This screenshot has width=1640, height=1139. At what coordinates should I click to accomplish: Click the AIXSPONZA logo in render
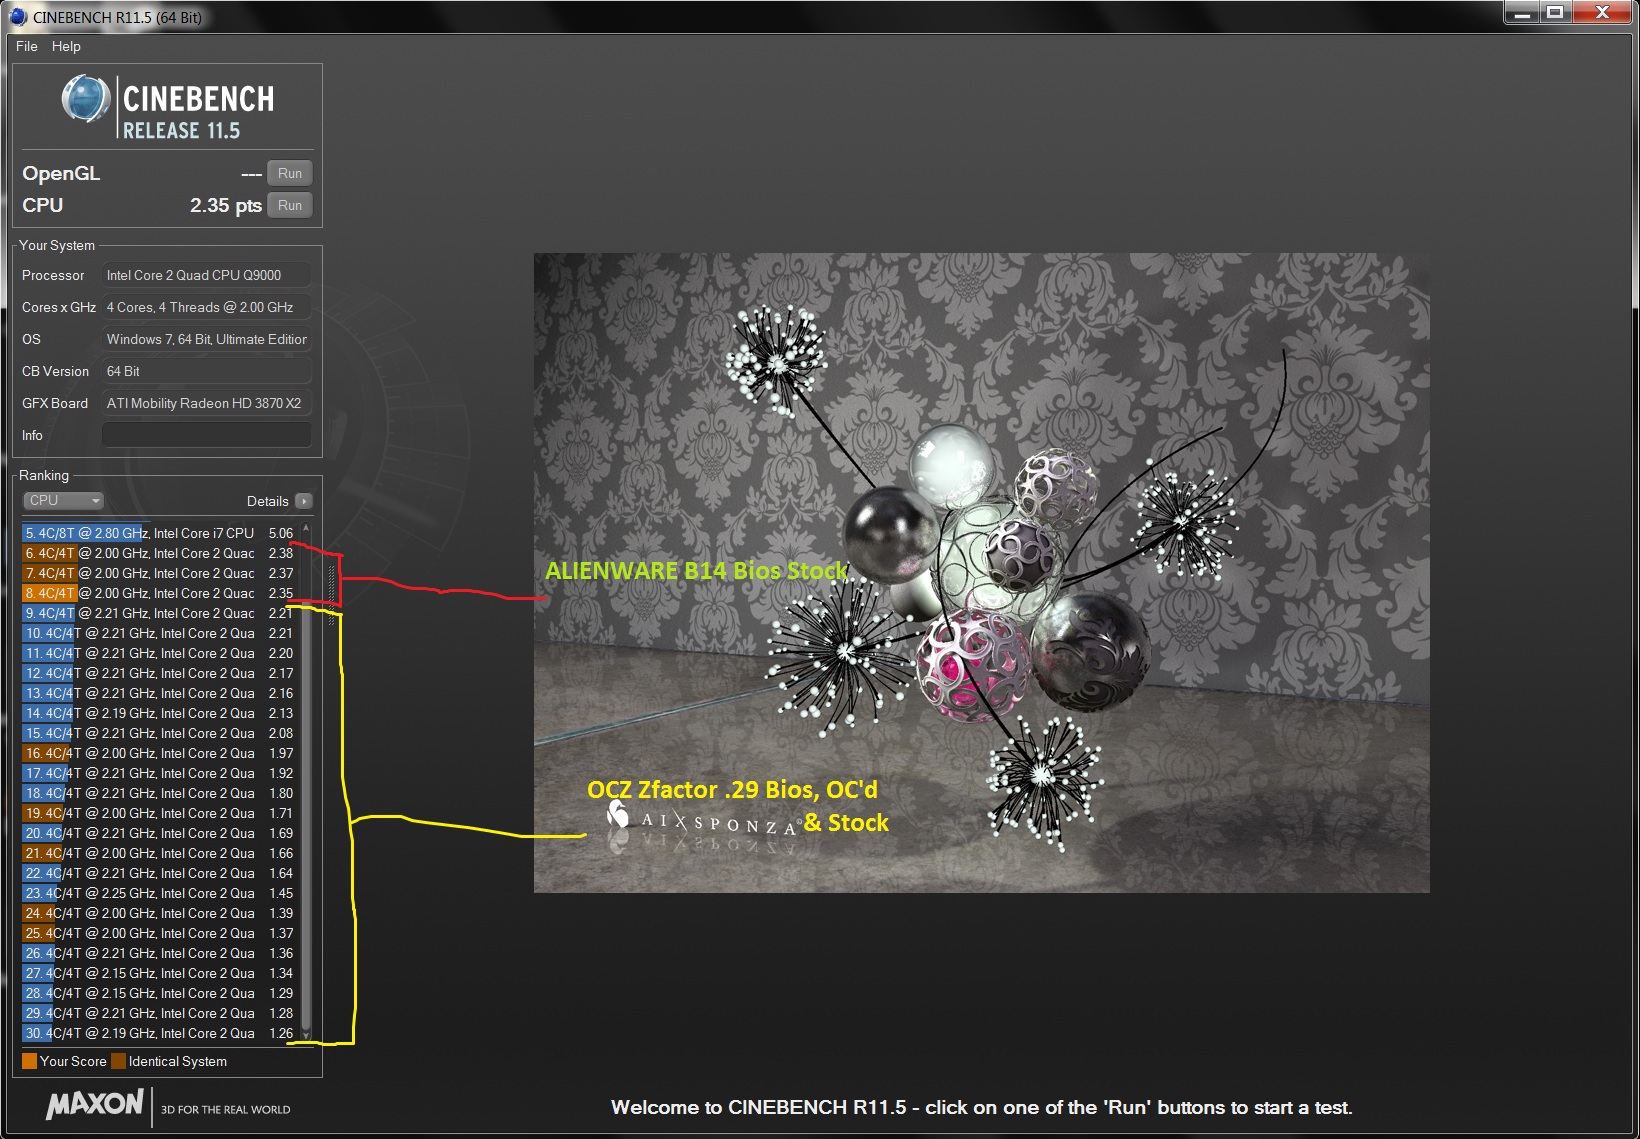coord(702,822)
